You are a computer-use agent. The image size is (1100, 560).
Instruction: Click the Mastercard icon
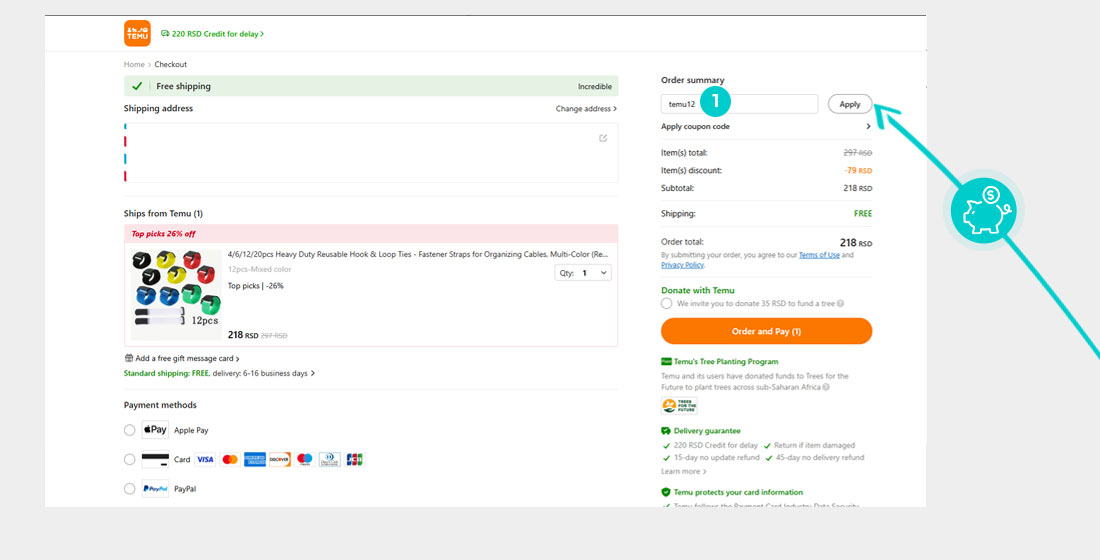coord(230,460)
